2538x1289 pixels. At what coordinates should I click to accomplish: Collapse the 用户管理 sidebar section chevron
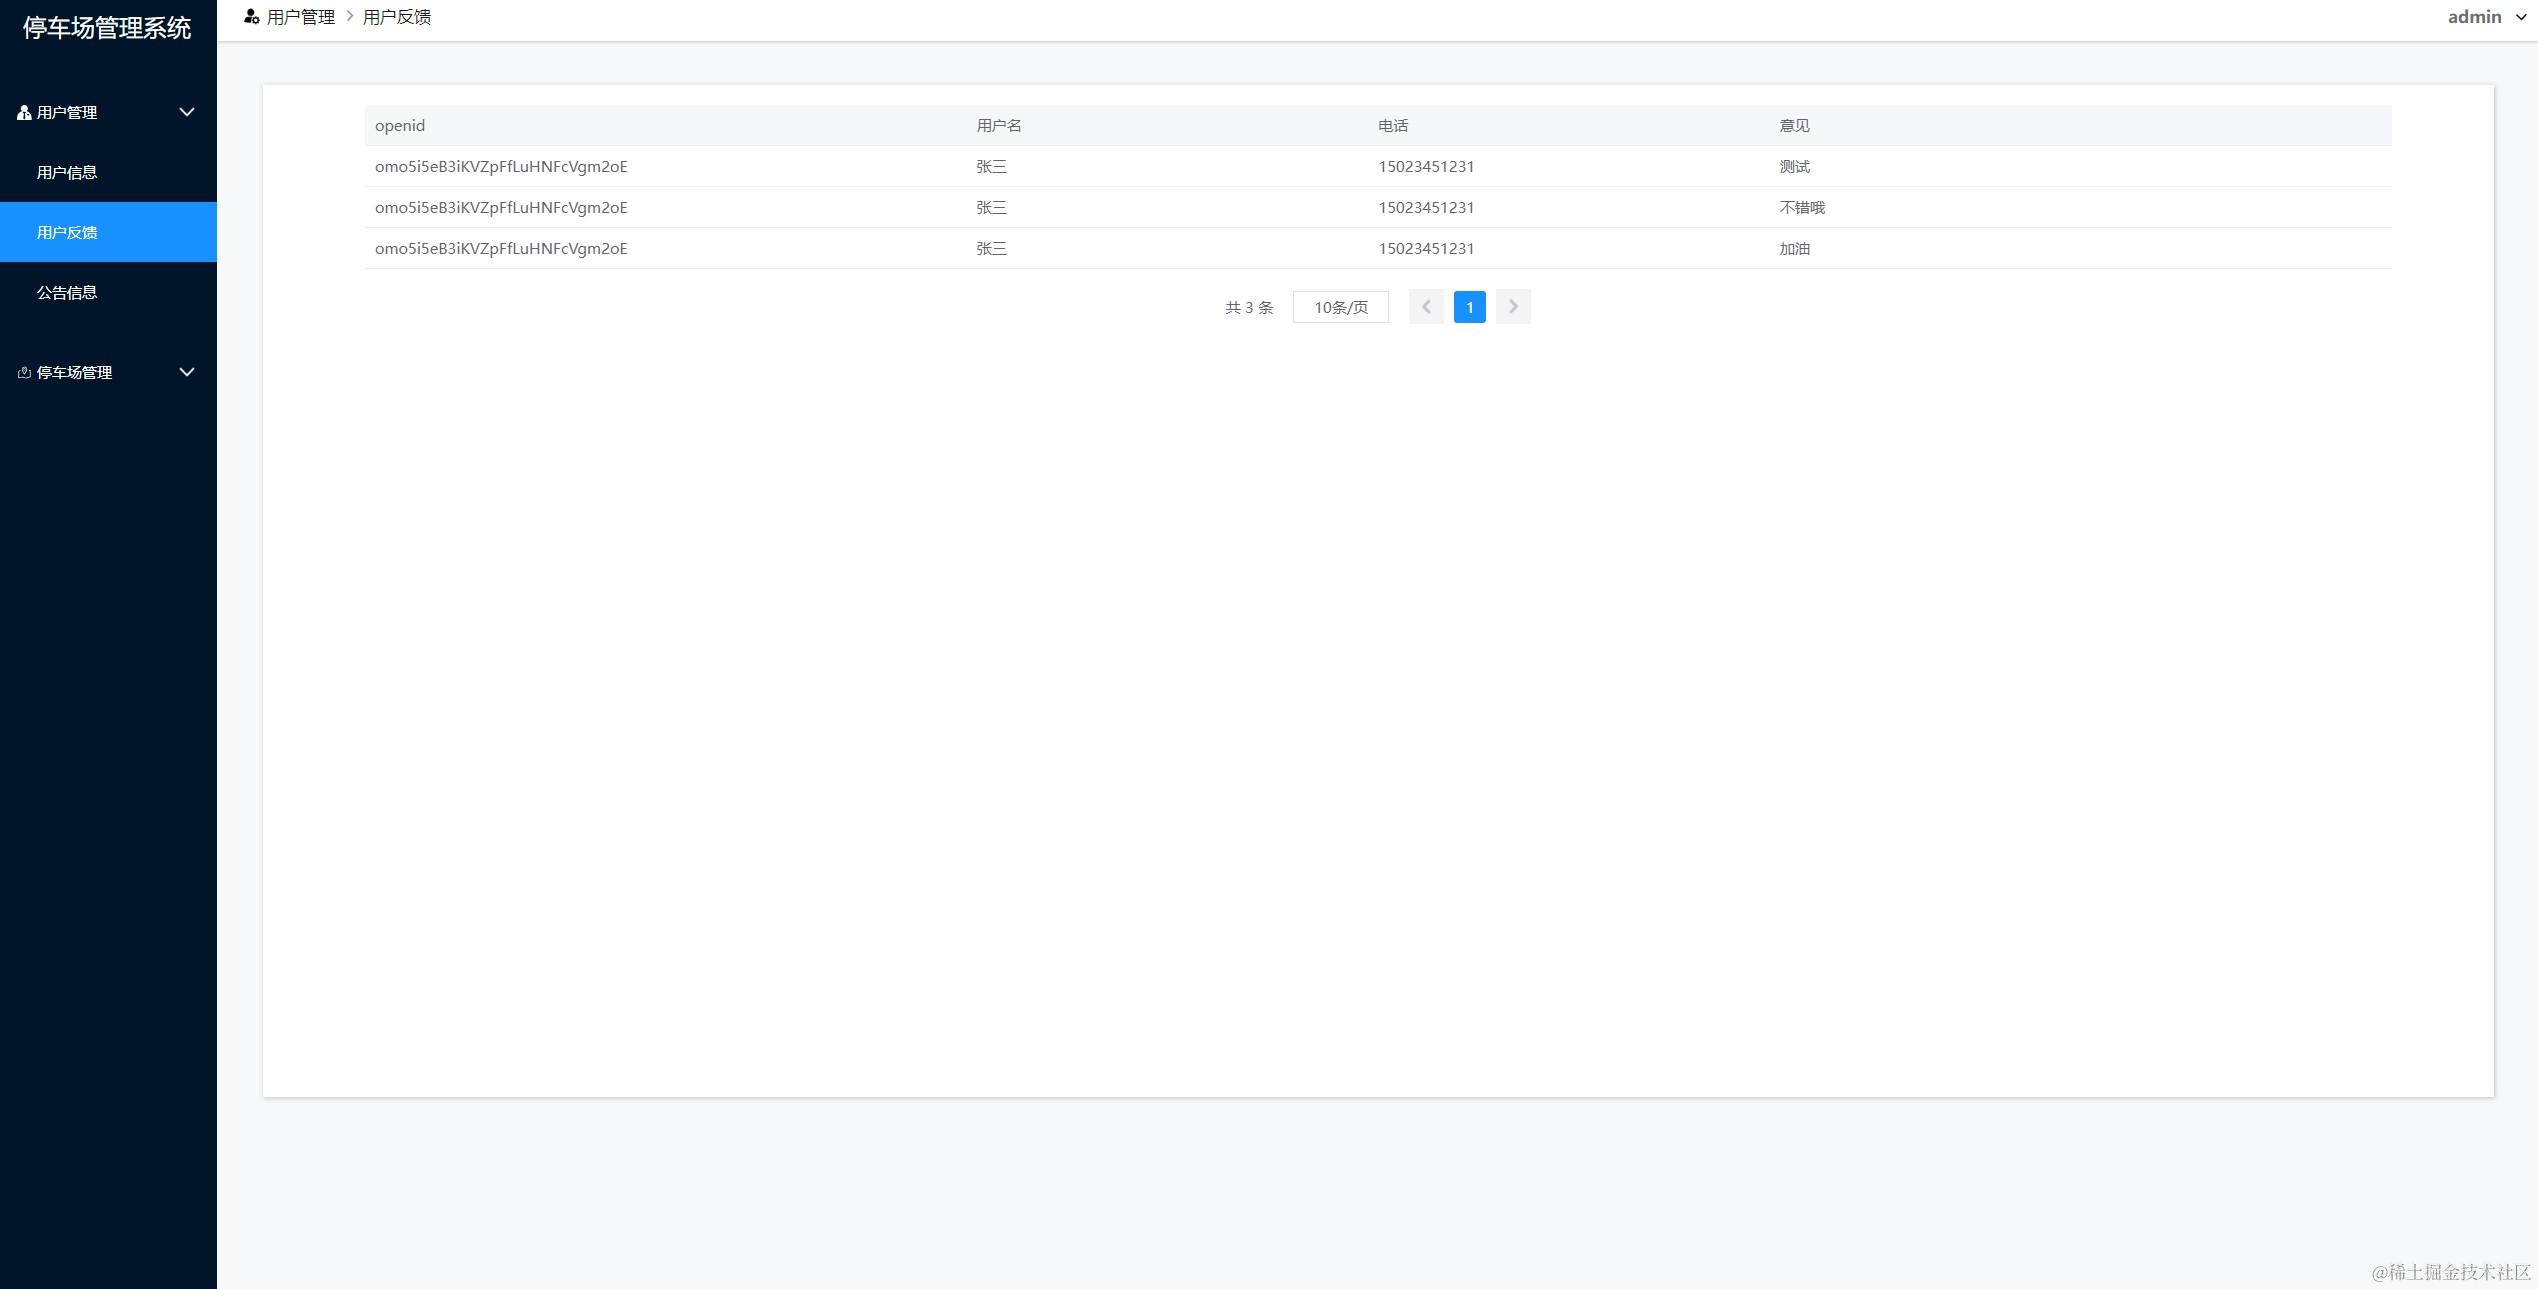pyautogui.click(x=187, y=112)
